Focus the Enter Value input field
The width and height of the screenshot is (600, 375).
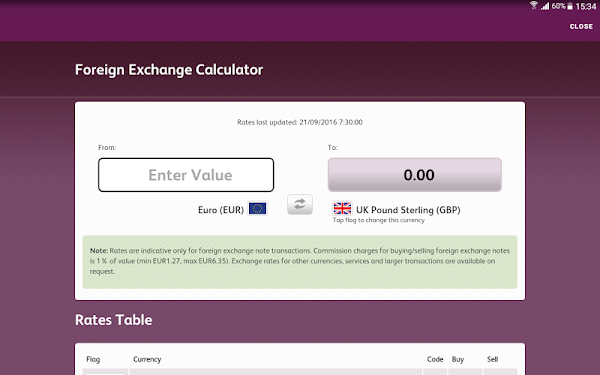pyautogui.click(x=186, y=175)
